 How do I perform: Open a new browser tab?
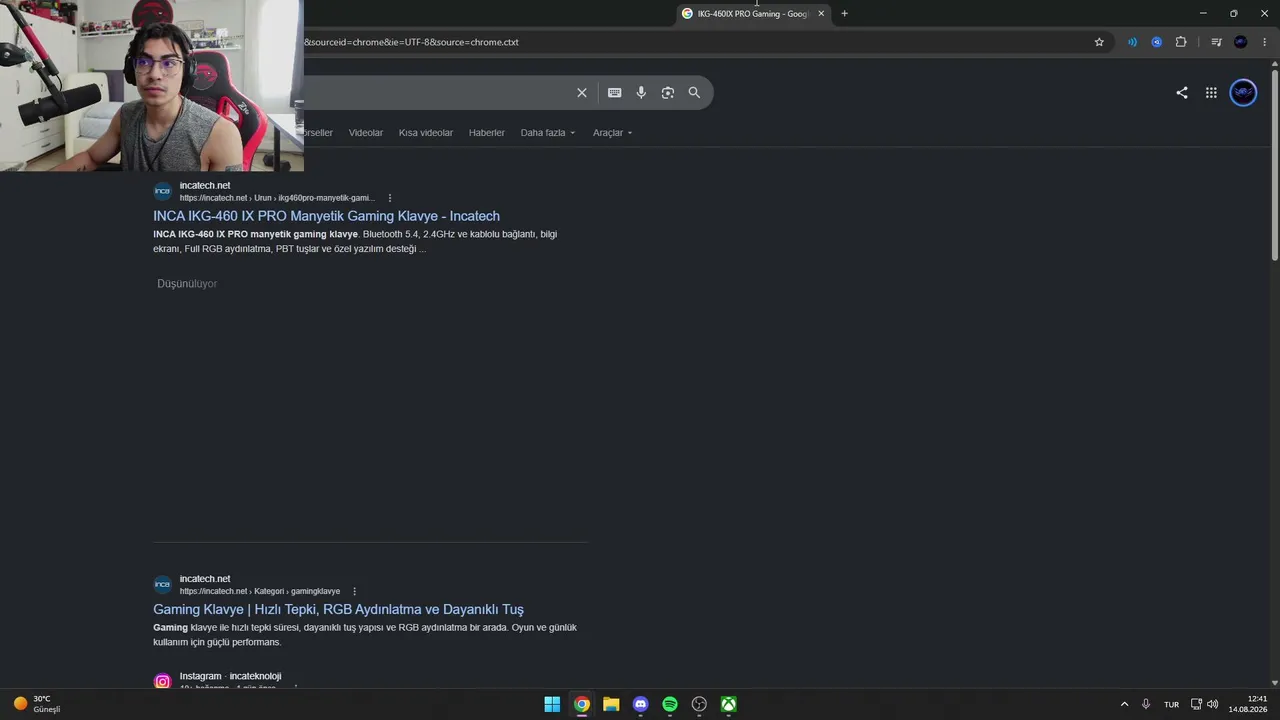(844, 14)
